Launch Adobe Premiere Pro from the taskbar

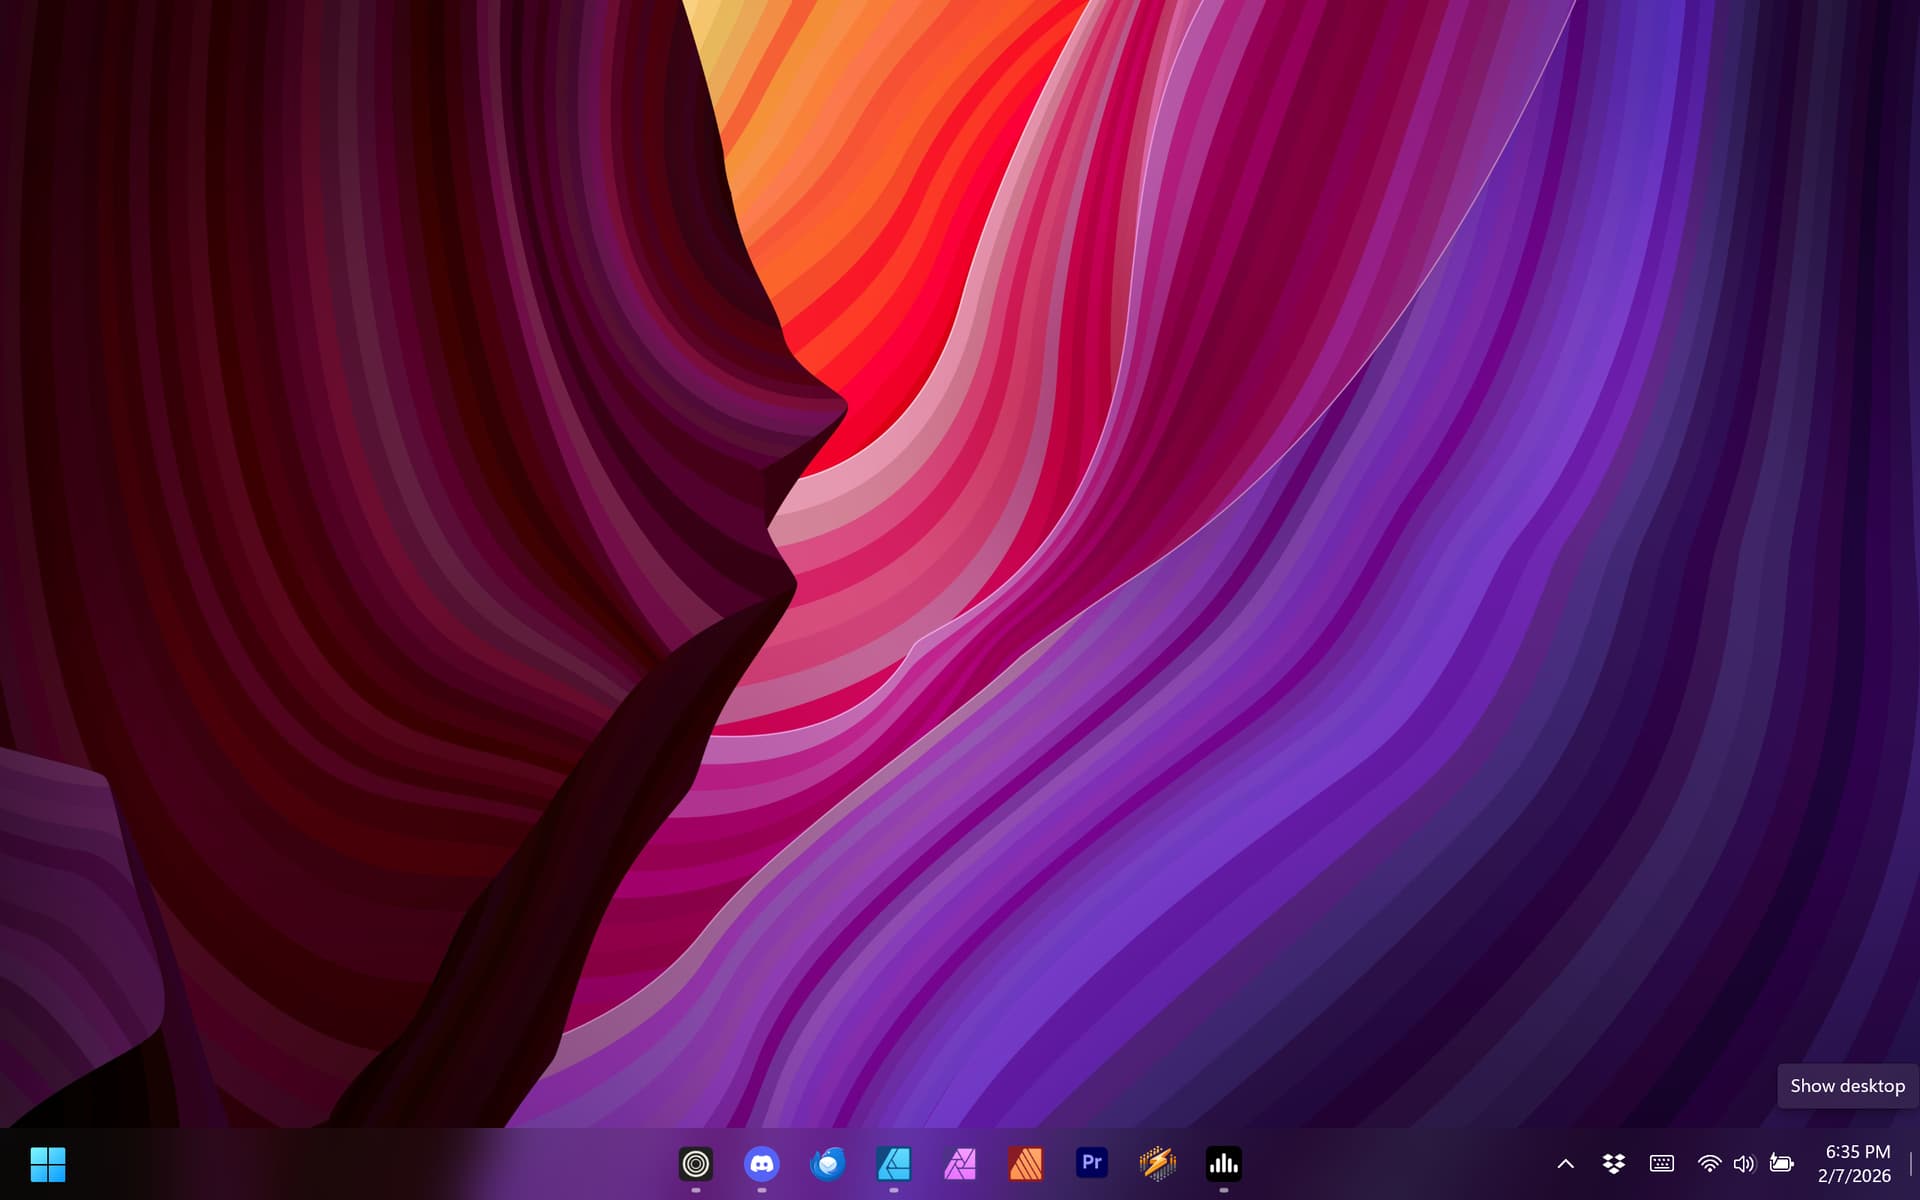[x=1091, y=1164]
